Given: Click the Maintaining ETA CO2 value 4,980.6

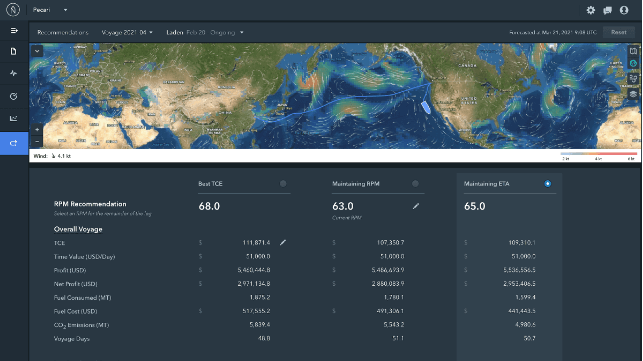Looking at the screenshot, I should pos(525,324).
